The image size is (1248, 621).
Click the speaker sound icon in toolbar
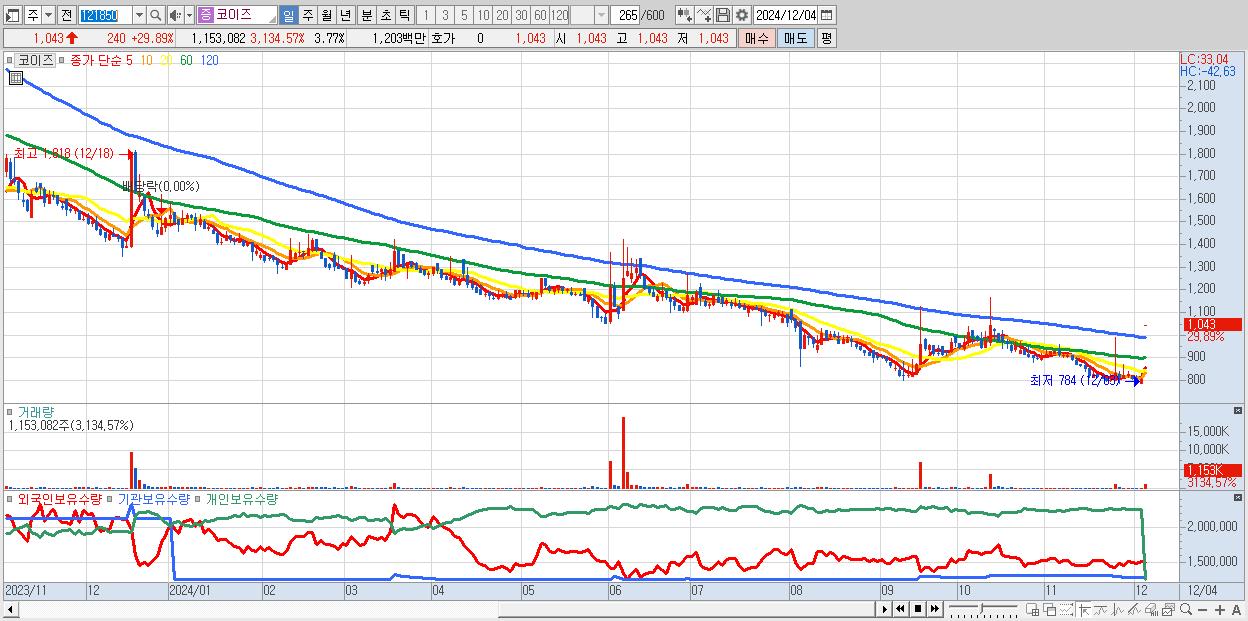(175, 15)
